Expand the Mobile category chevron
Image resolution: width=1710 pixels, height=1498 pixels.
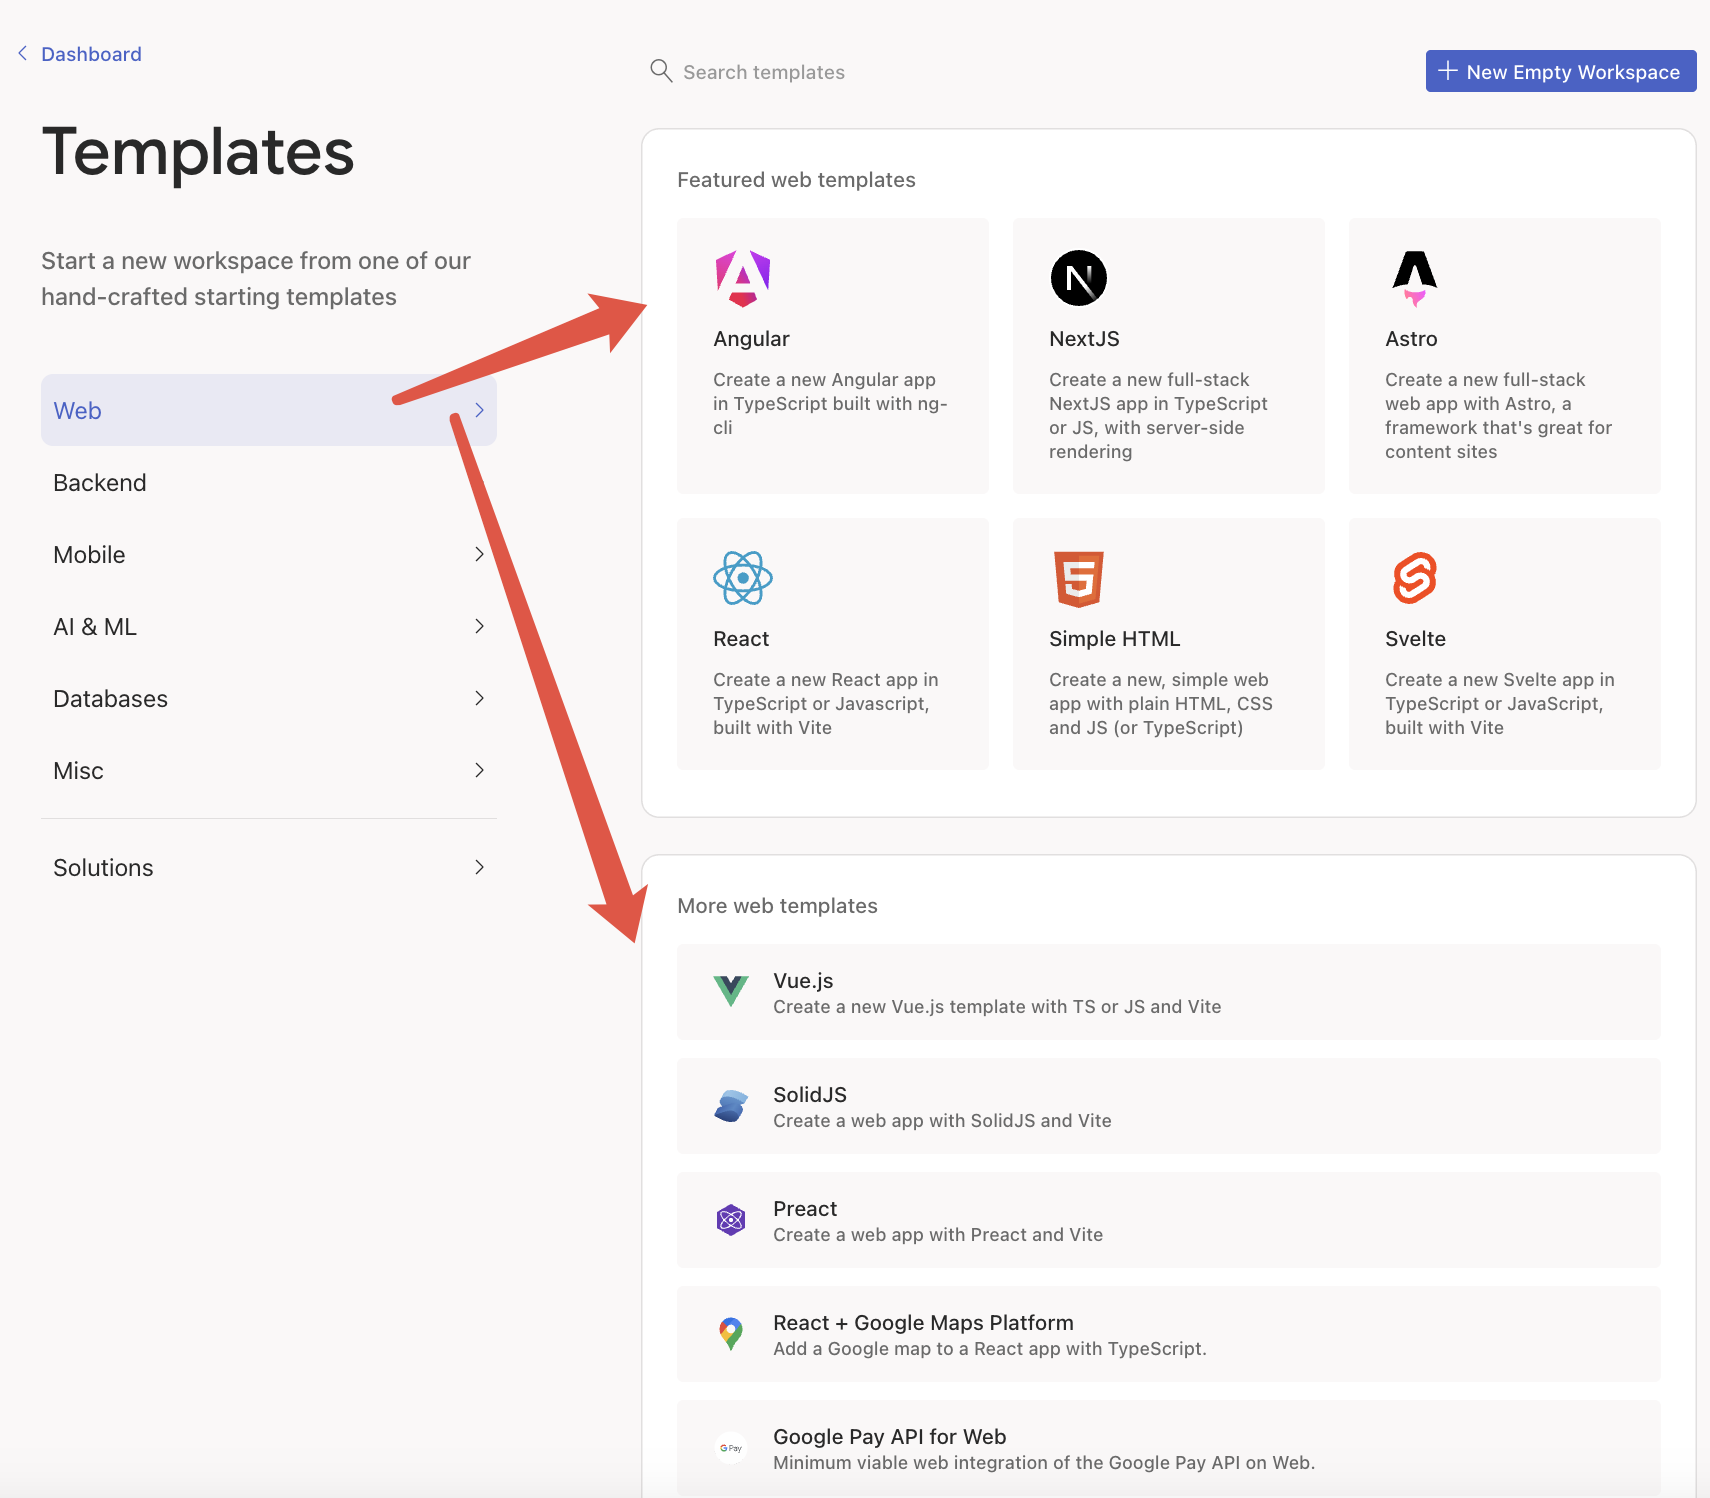[480, 554]
